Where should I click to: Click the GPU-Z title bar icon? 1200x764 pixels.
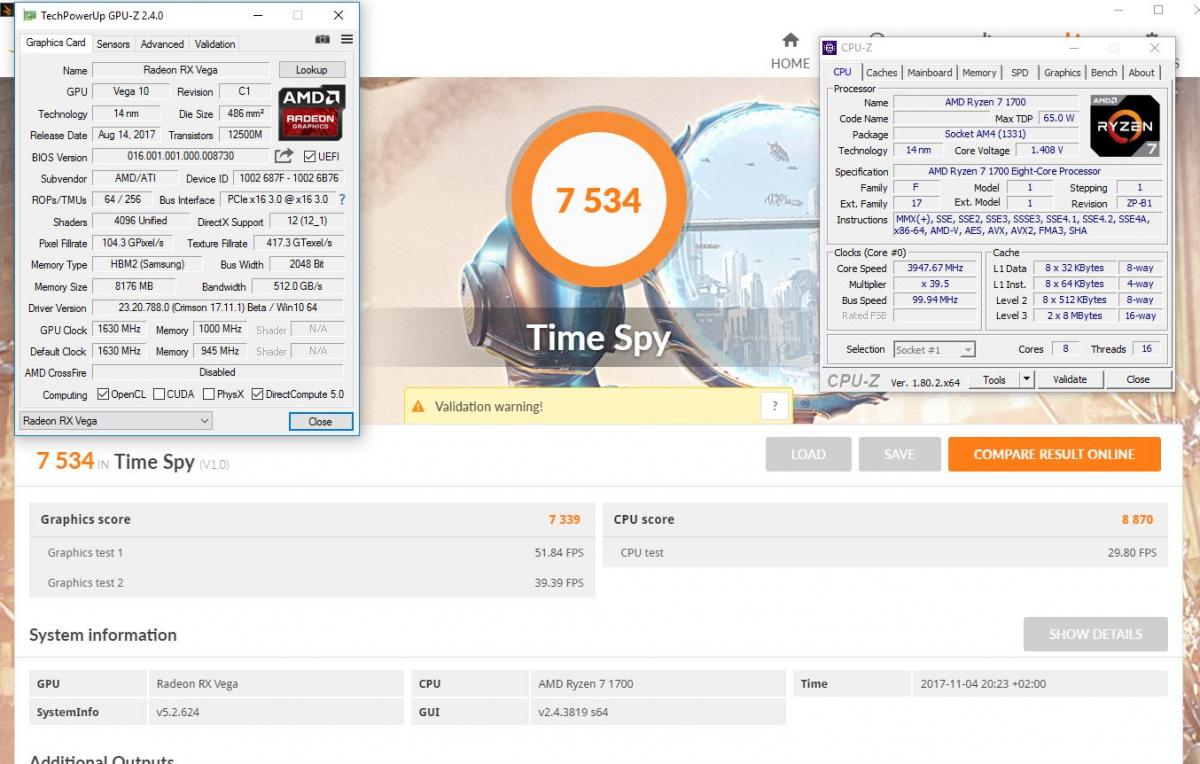coord(30,16)
